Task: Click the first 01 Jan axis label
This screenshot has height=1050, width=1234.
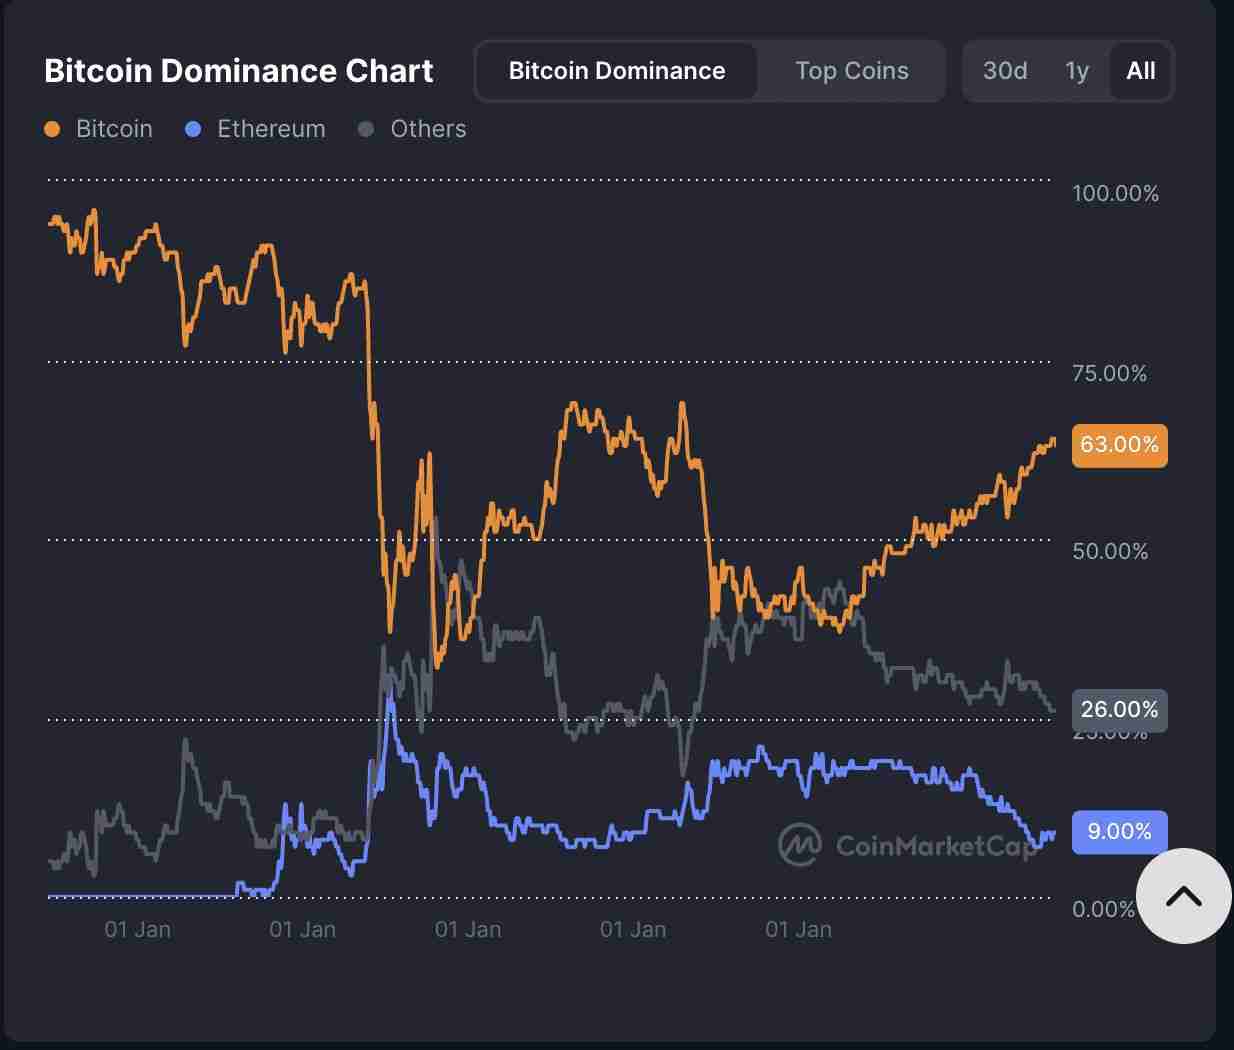Action: pos(139,929)
